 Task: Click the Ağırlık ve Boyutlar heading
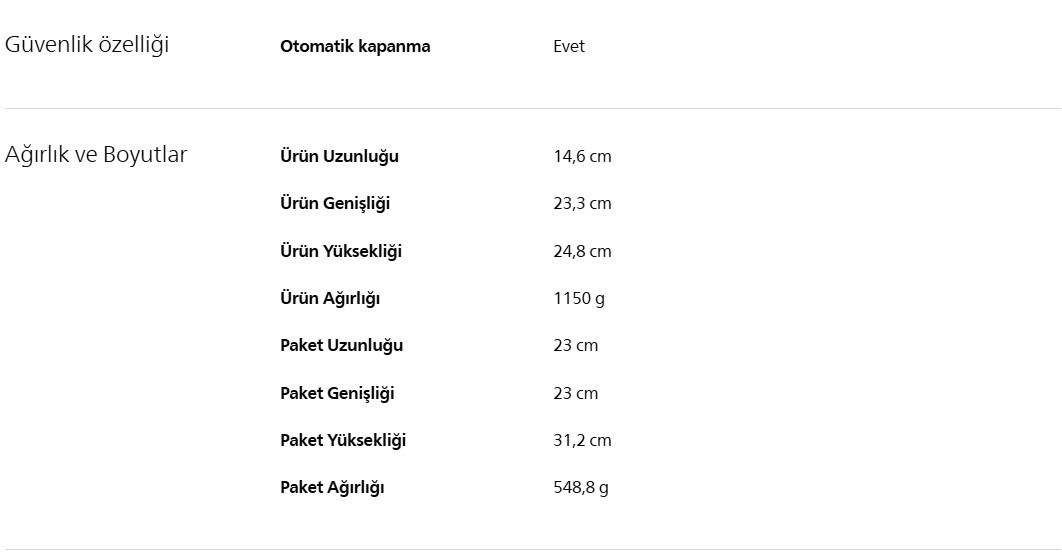[96, 155]
